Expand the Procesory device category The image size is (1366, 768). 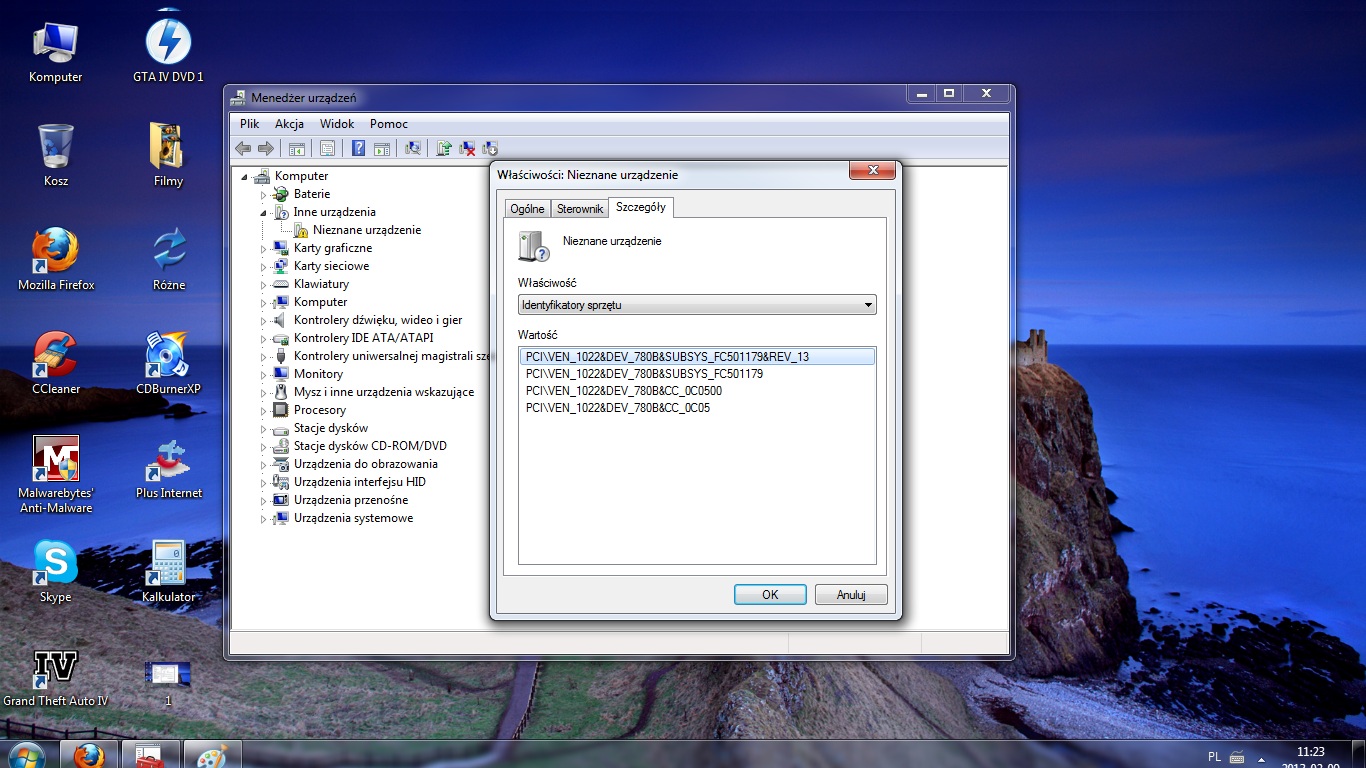tap(264, 410)
